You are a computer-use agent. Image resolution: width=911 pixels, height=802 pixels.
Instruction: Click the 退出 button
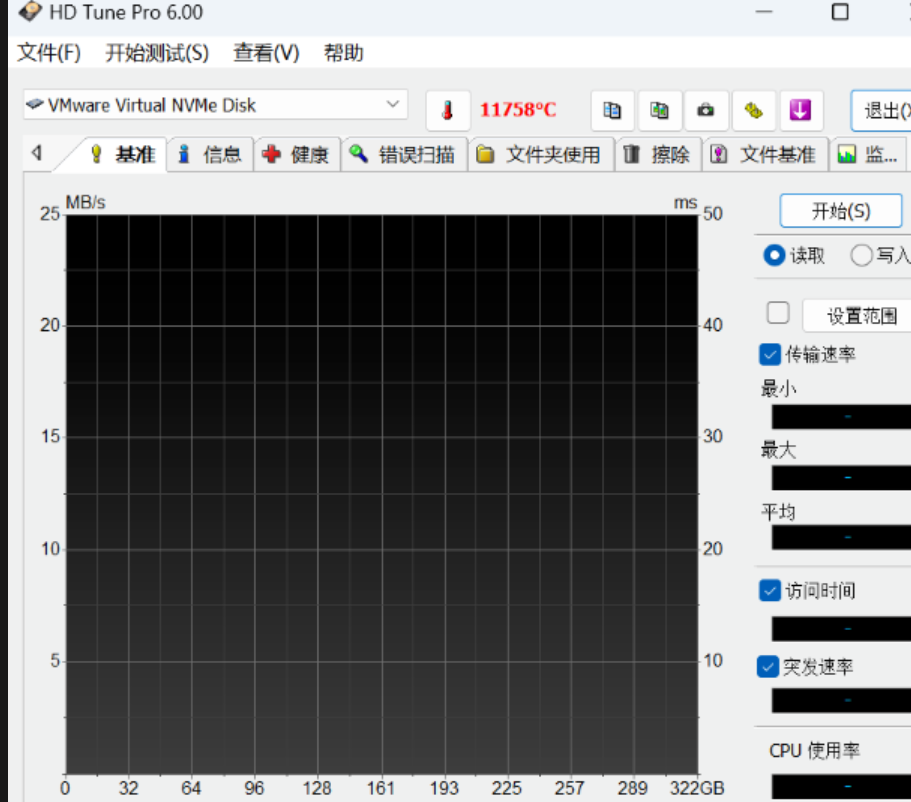pyautogui.click(x=881, y=110)
